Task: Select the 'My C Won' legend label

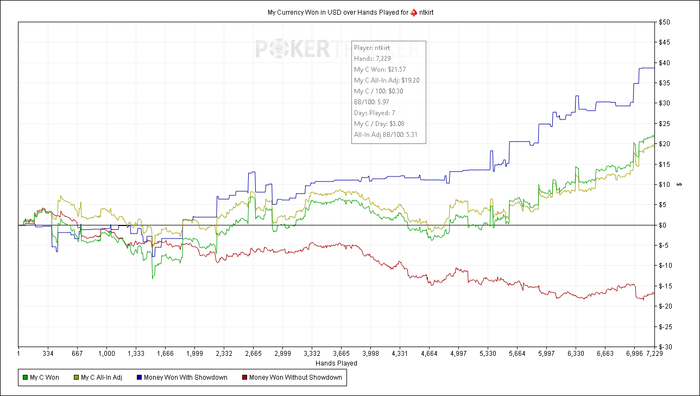Action: click(44, 378)
